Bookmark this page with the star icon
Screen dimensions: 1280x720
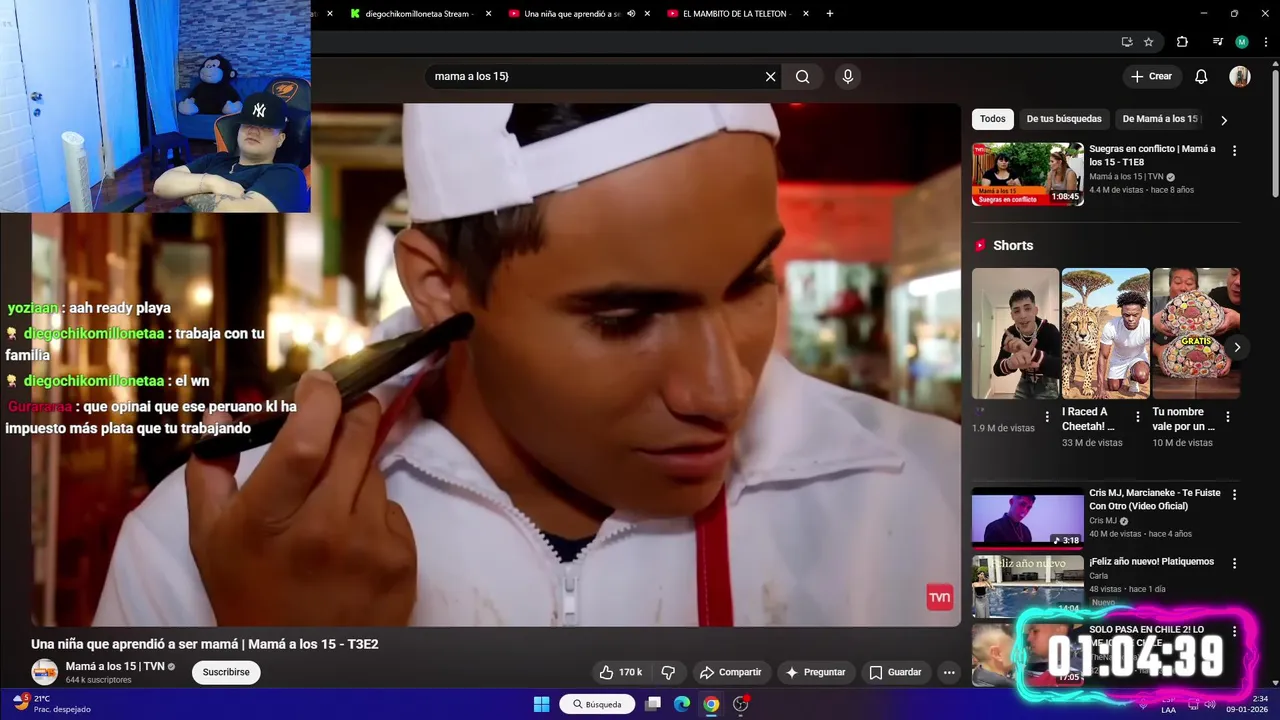(x=1149, y=42)
